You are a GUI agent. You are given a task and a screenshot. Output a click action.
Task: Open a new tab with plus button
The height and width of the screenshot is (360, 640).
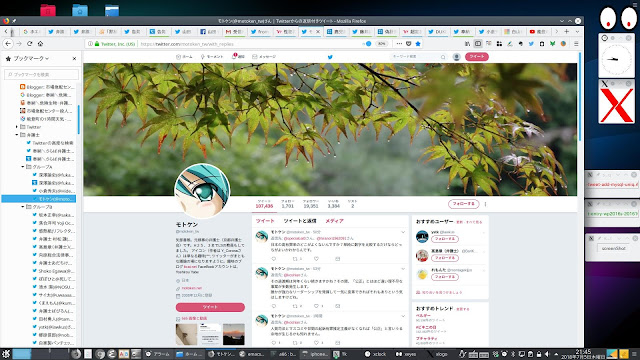point(567,31)
